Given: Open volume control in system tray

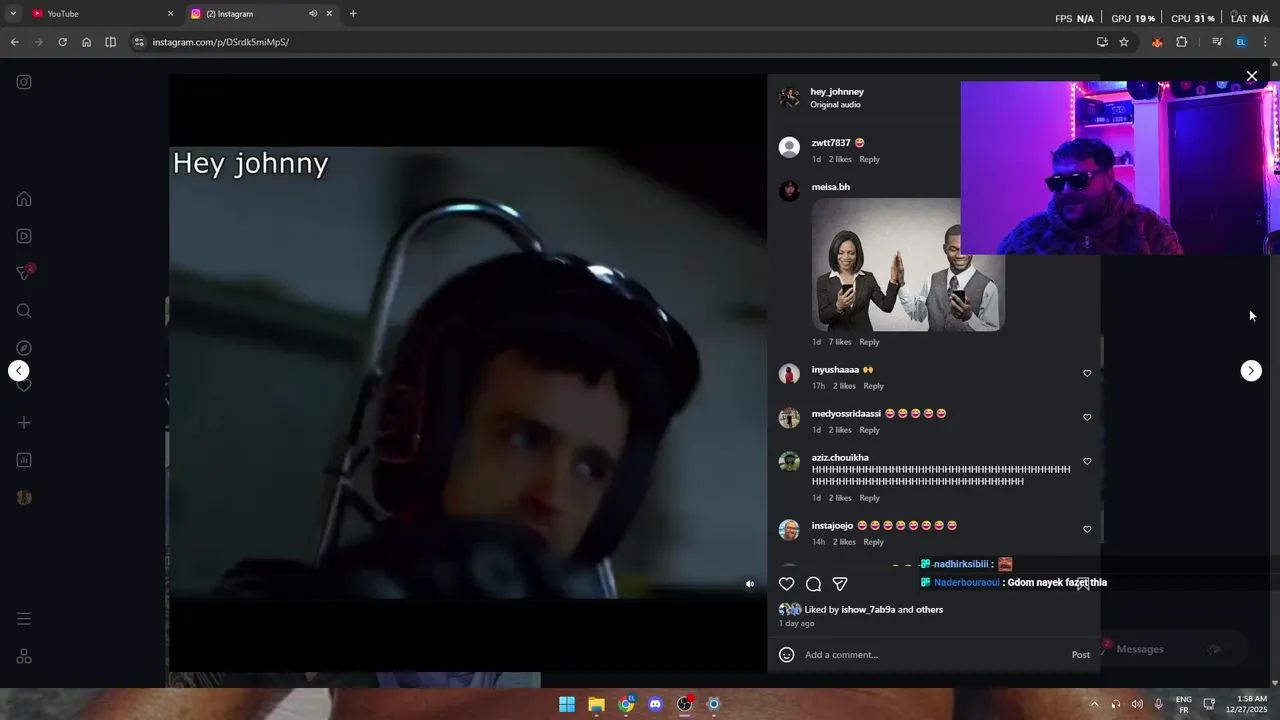Looking at the screenshot, I should pos(1137,704).
